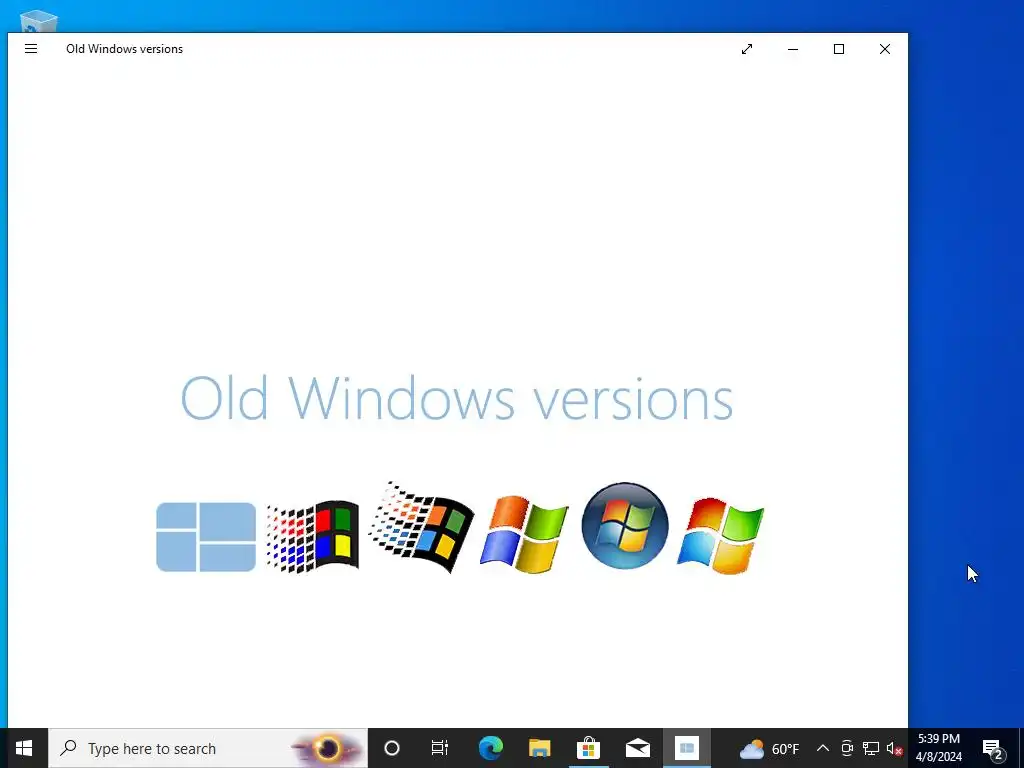This screenshot has width=1024, height=768.
Task: Click the Recycle Bin desktop icon
Action: point(39,22)
